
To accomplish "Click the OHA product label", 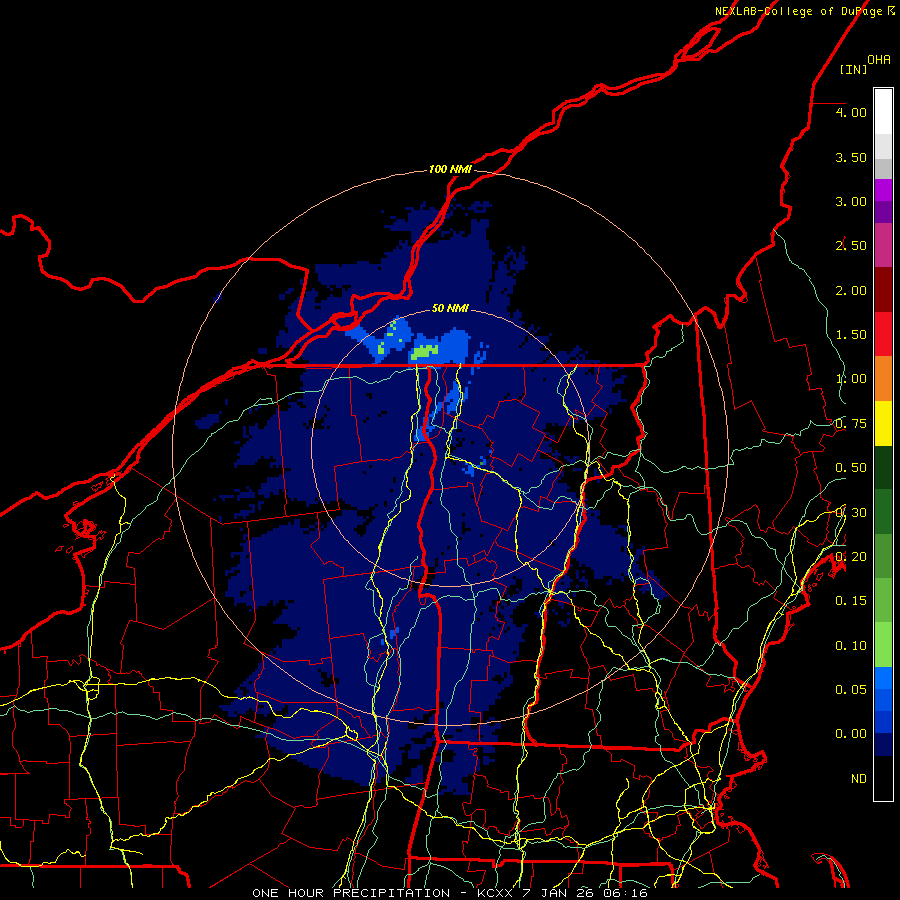I will click(879, 60).
